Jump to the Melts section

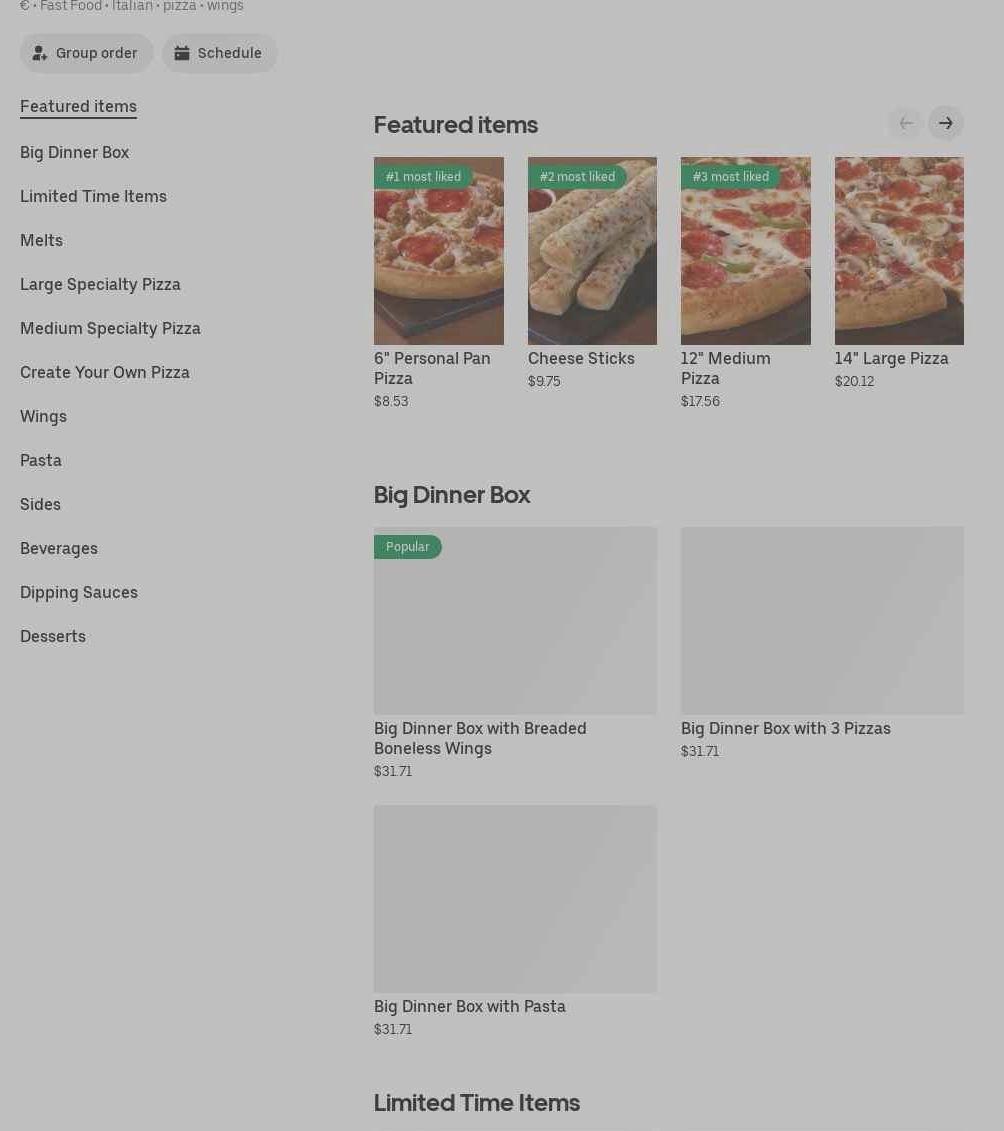(41, 240)
